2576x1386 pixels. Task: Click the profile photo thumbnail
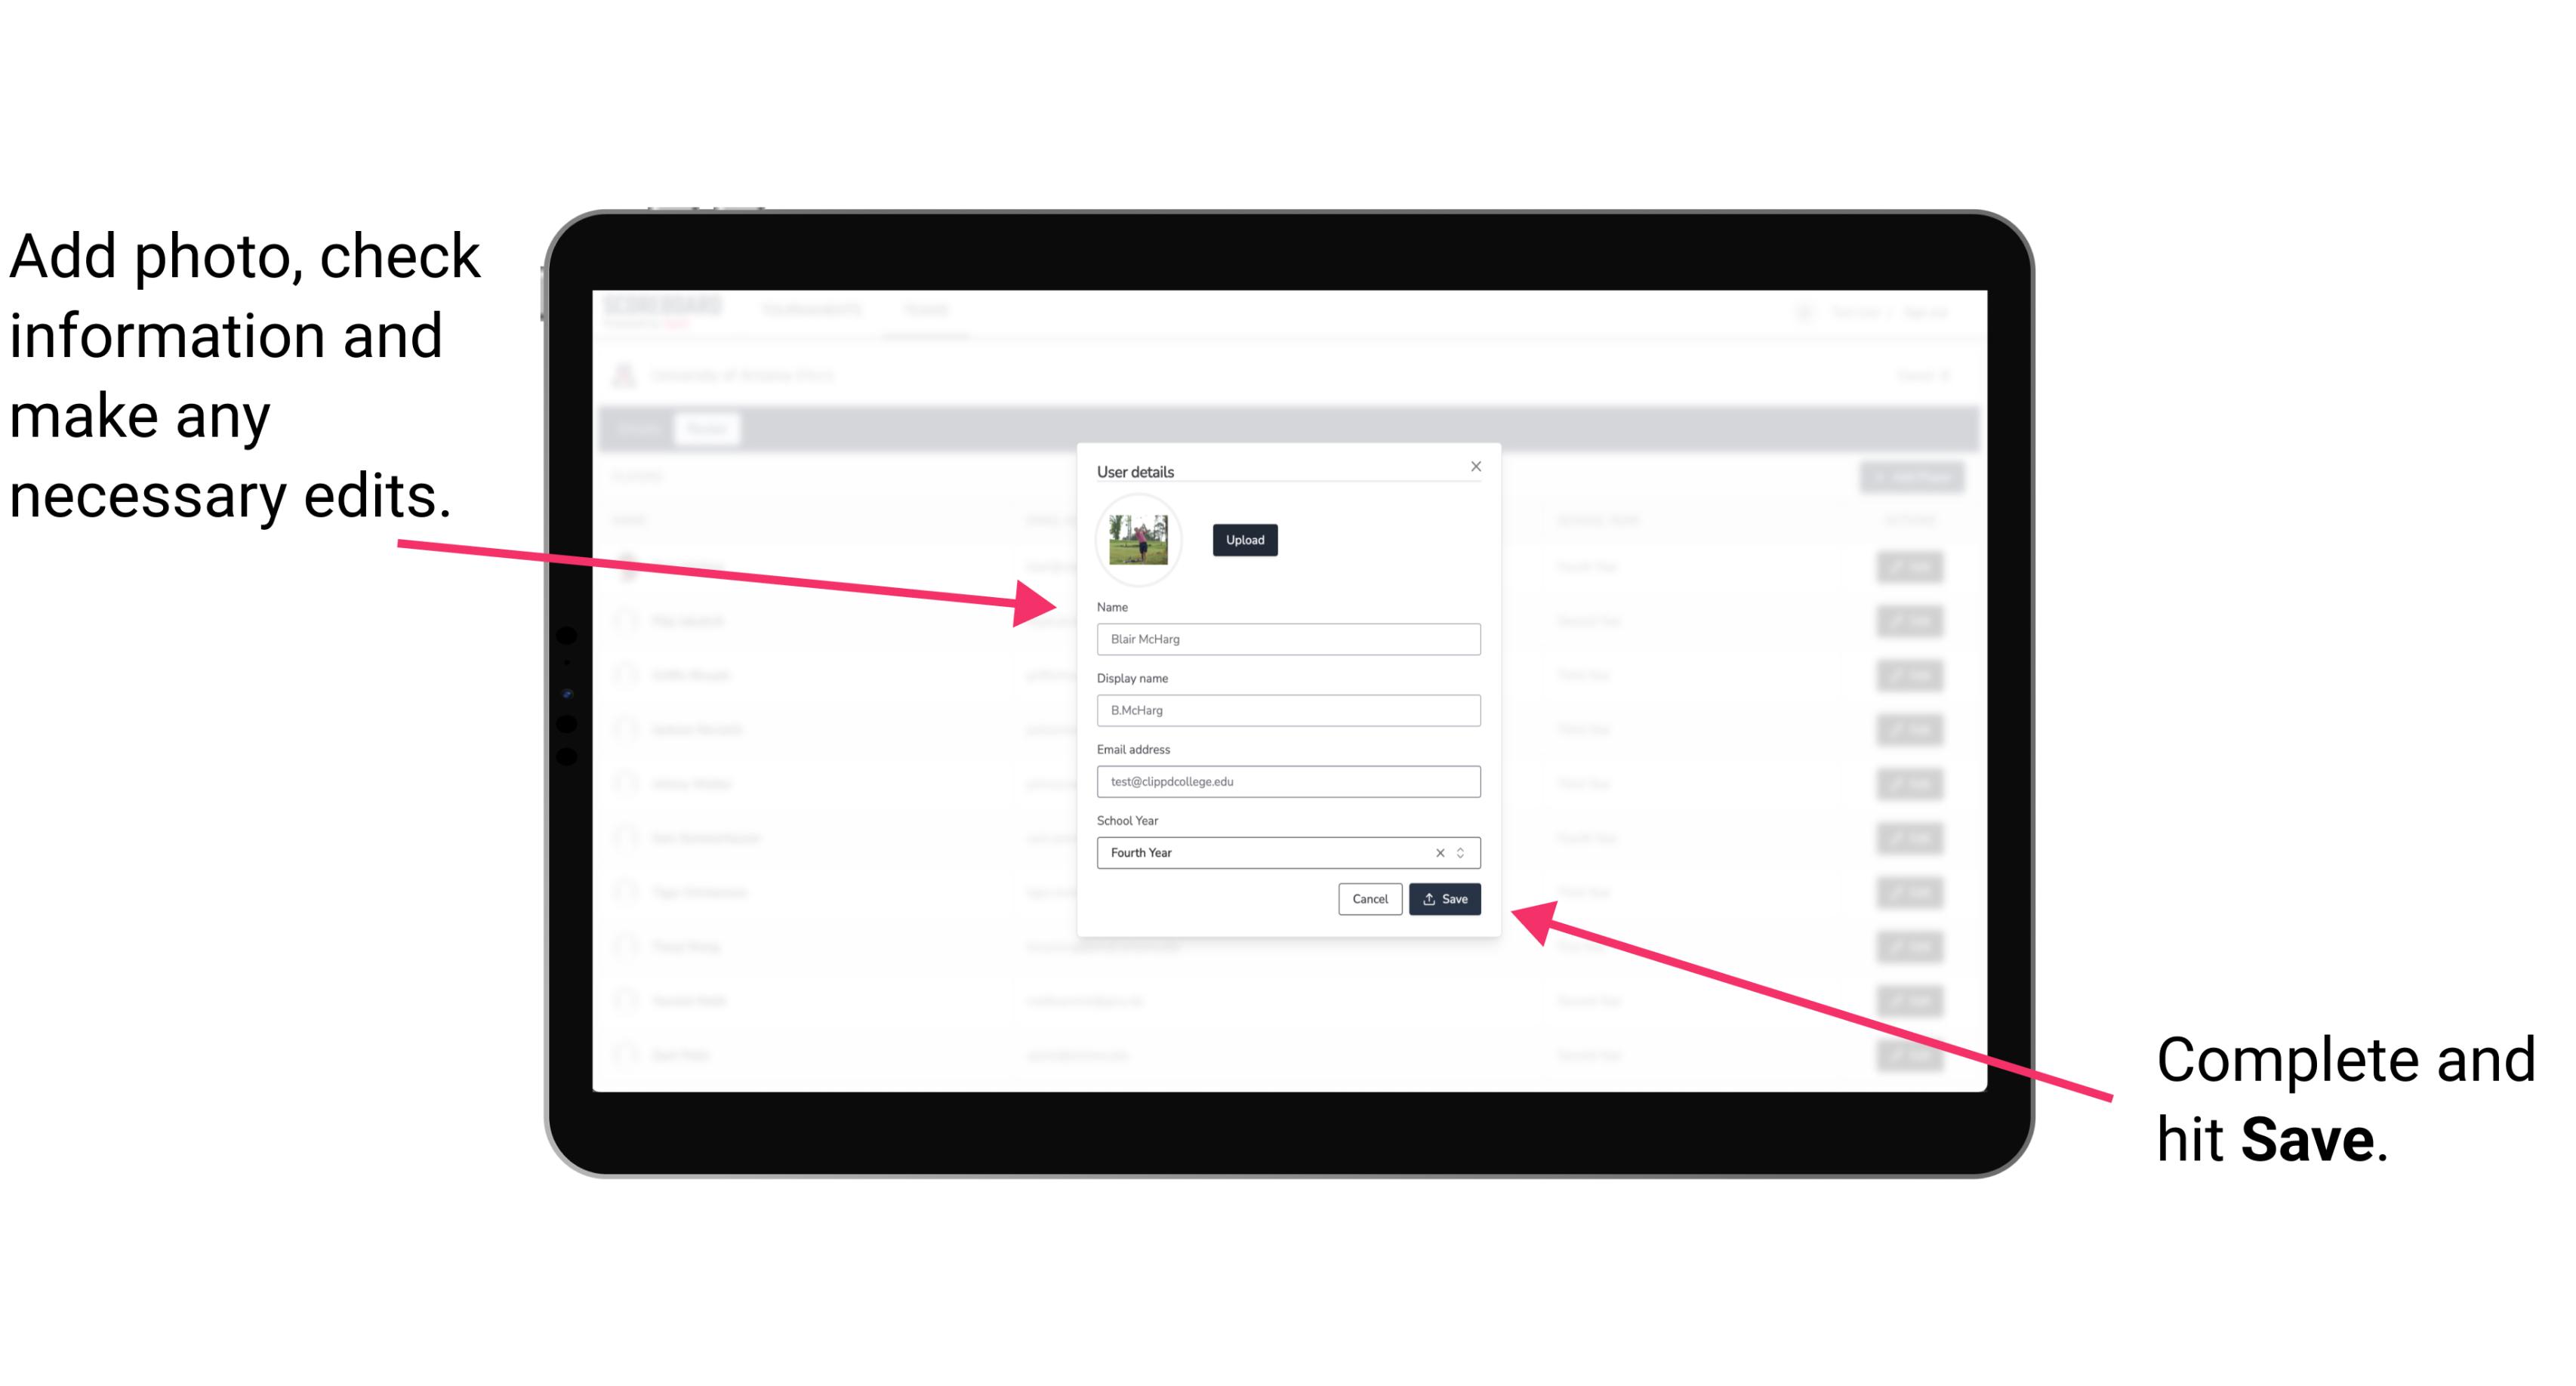point(1139,540)
